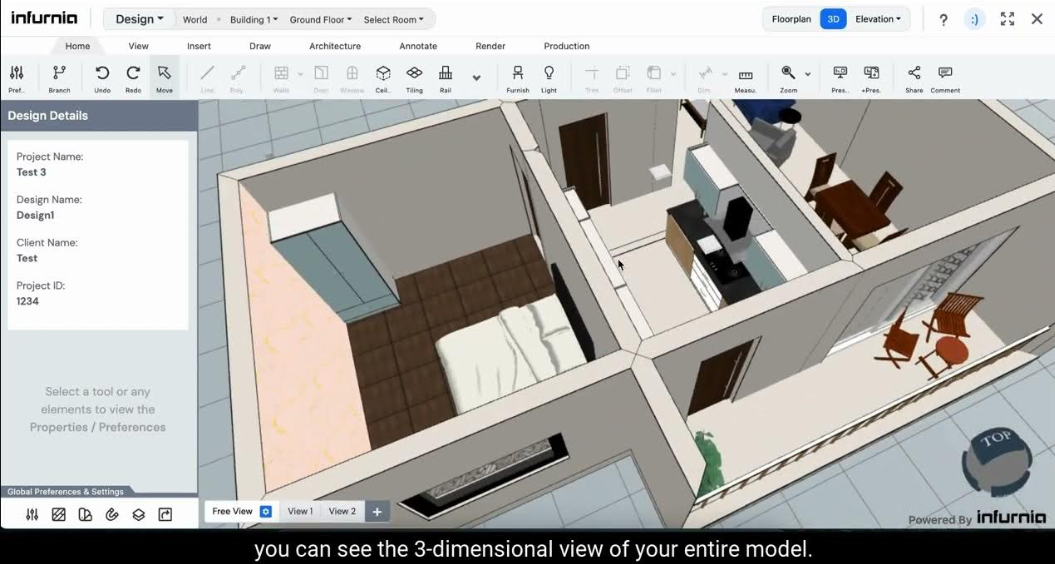Open the sliders settings icon in bottom bar
Image resolution: width=1055 pixels, height=564 pixels.
pos(32,515)
